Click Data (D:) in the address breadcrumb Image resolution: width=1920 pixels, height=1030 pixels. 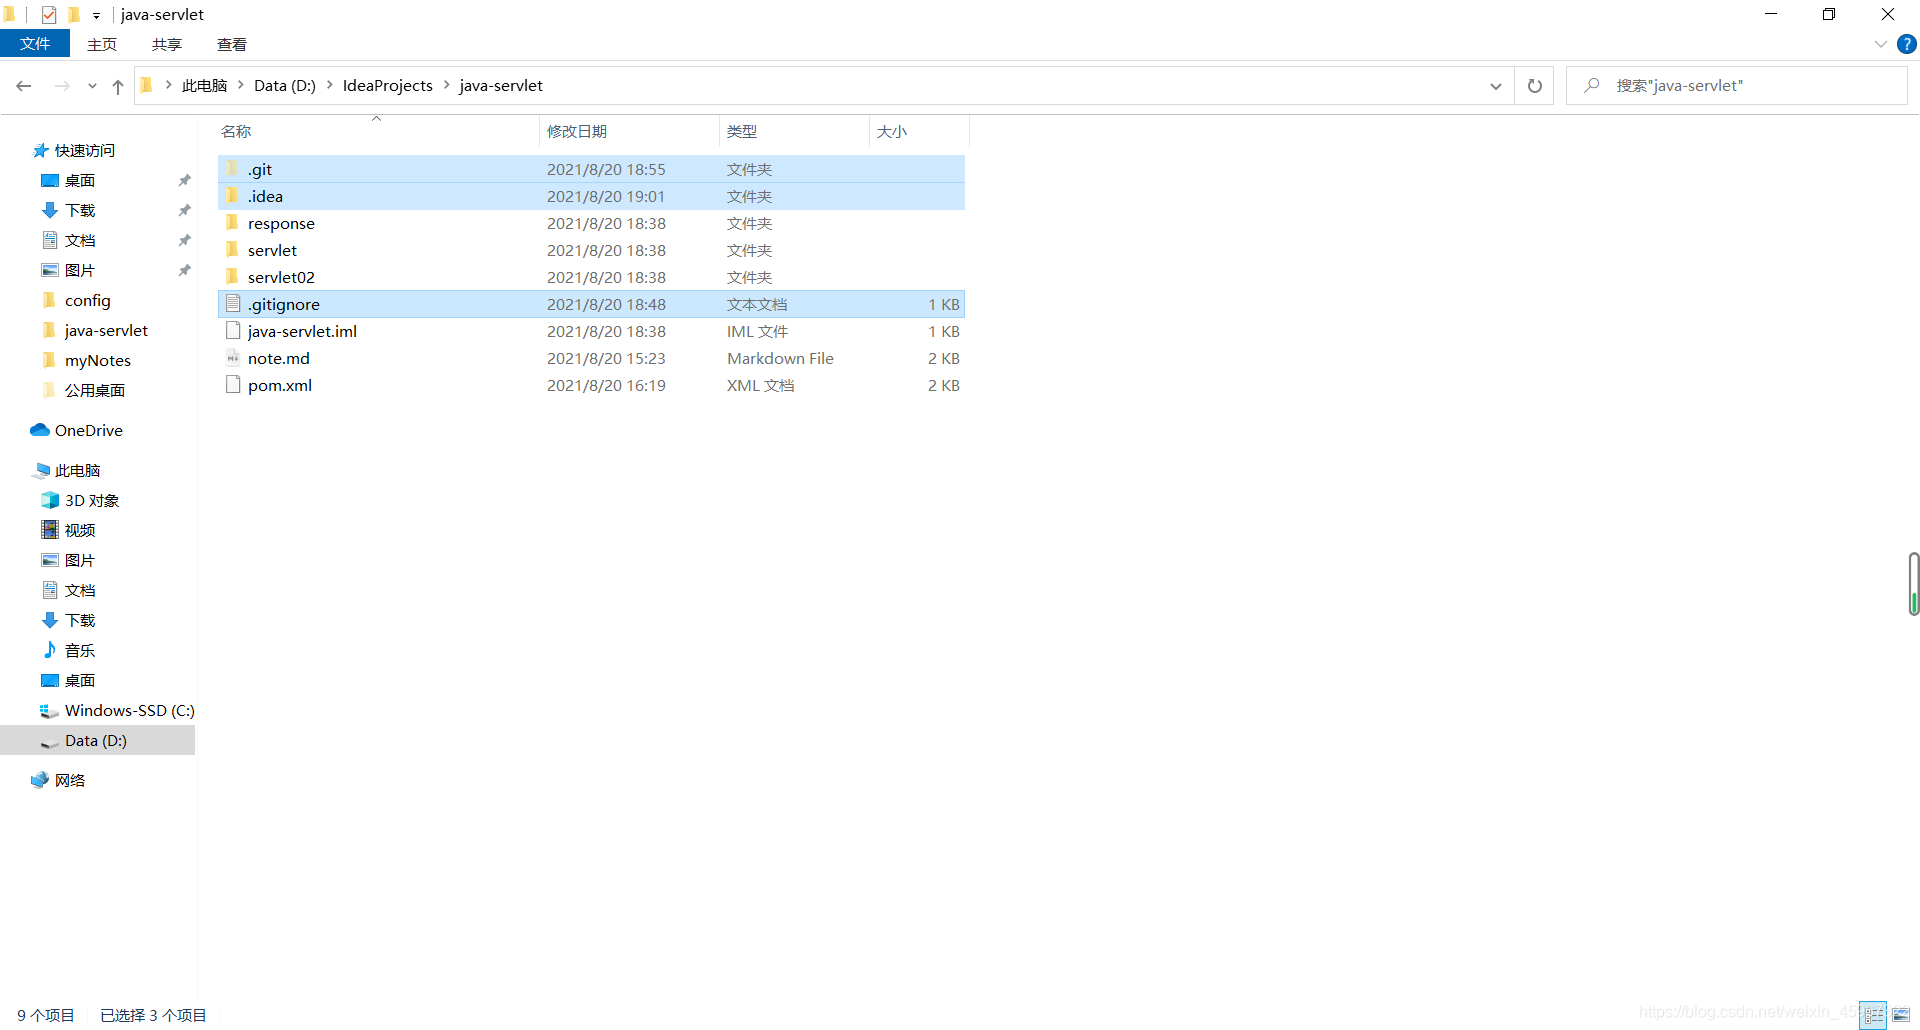click(285, 86)
